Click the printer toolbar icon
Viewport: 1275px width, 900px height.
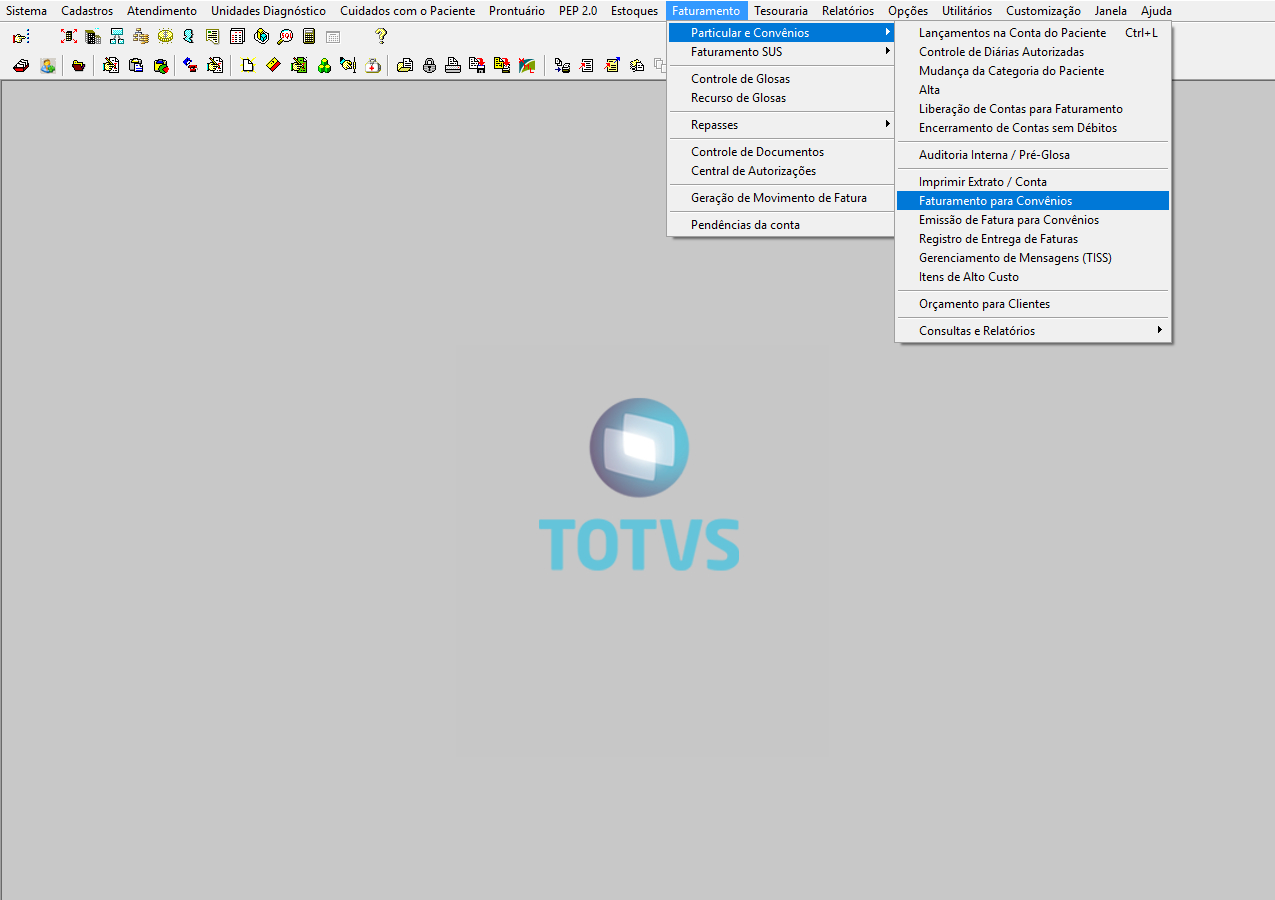(x=453, y=66)
